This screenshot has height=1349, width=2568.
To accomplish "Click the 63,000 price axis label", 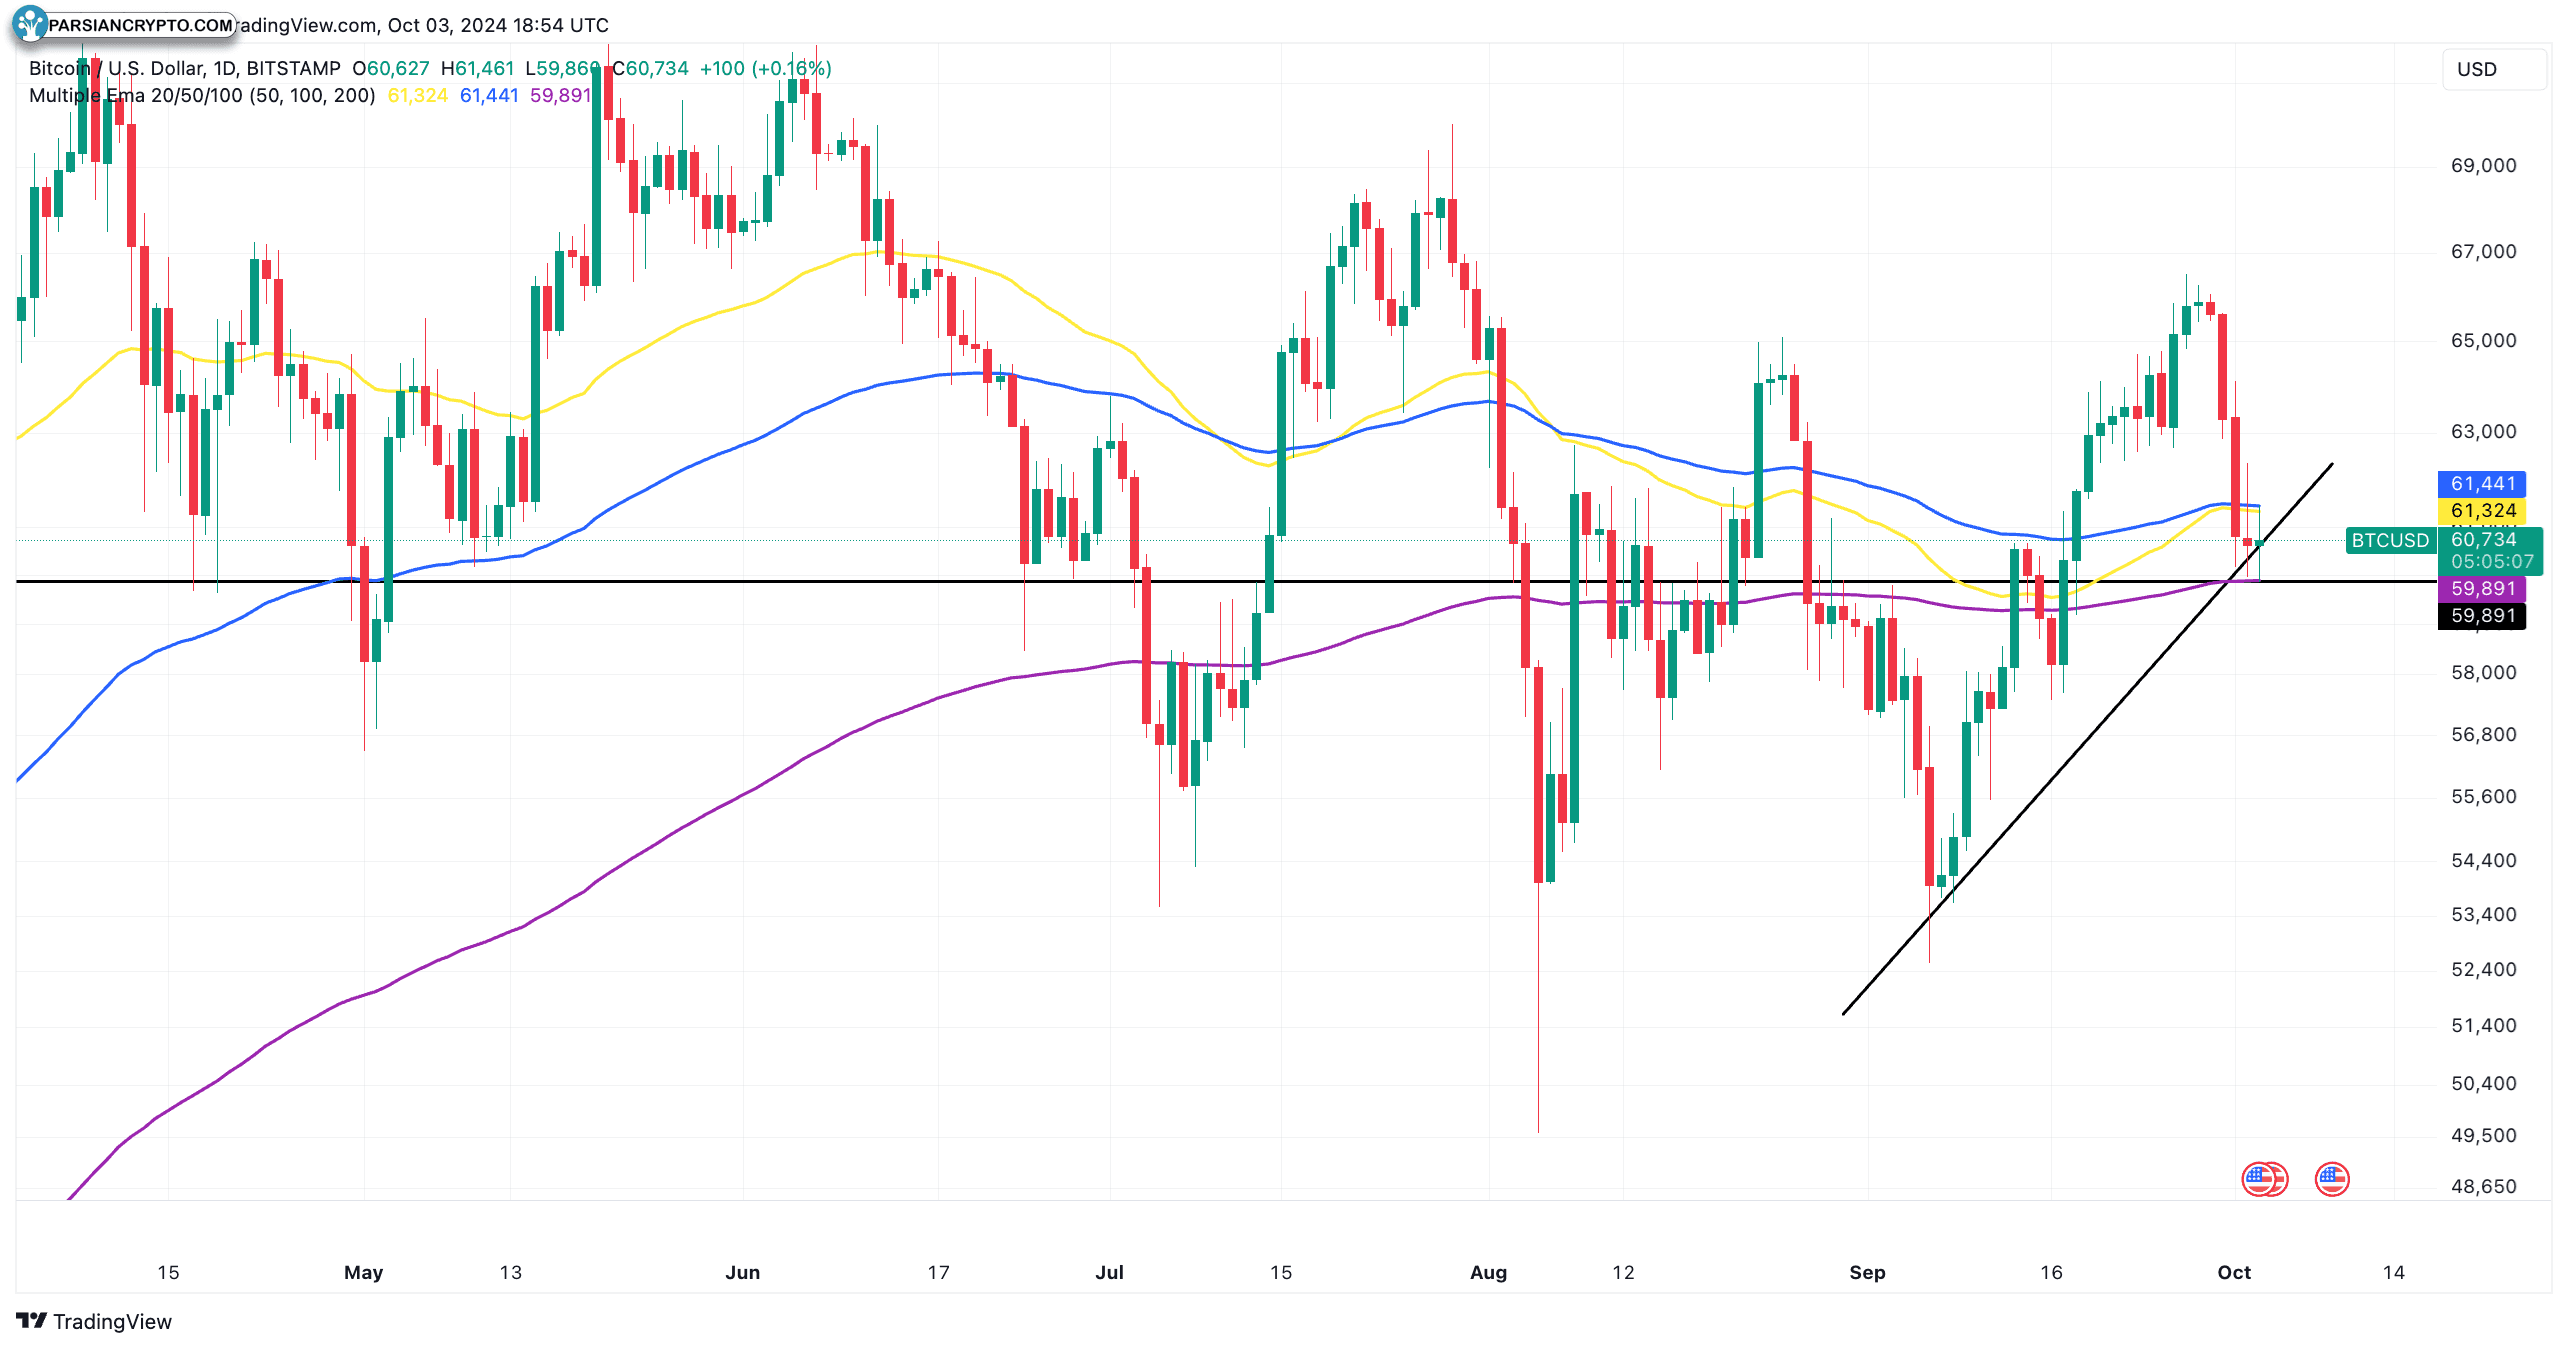I will coord(2483,431).
